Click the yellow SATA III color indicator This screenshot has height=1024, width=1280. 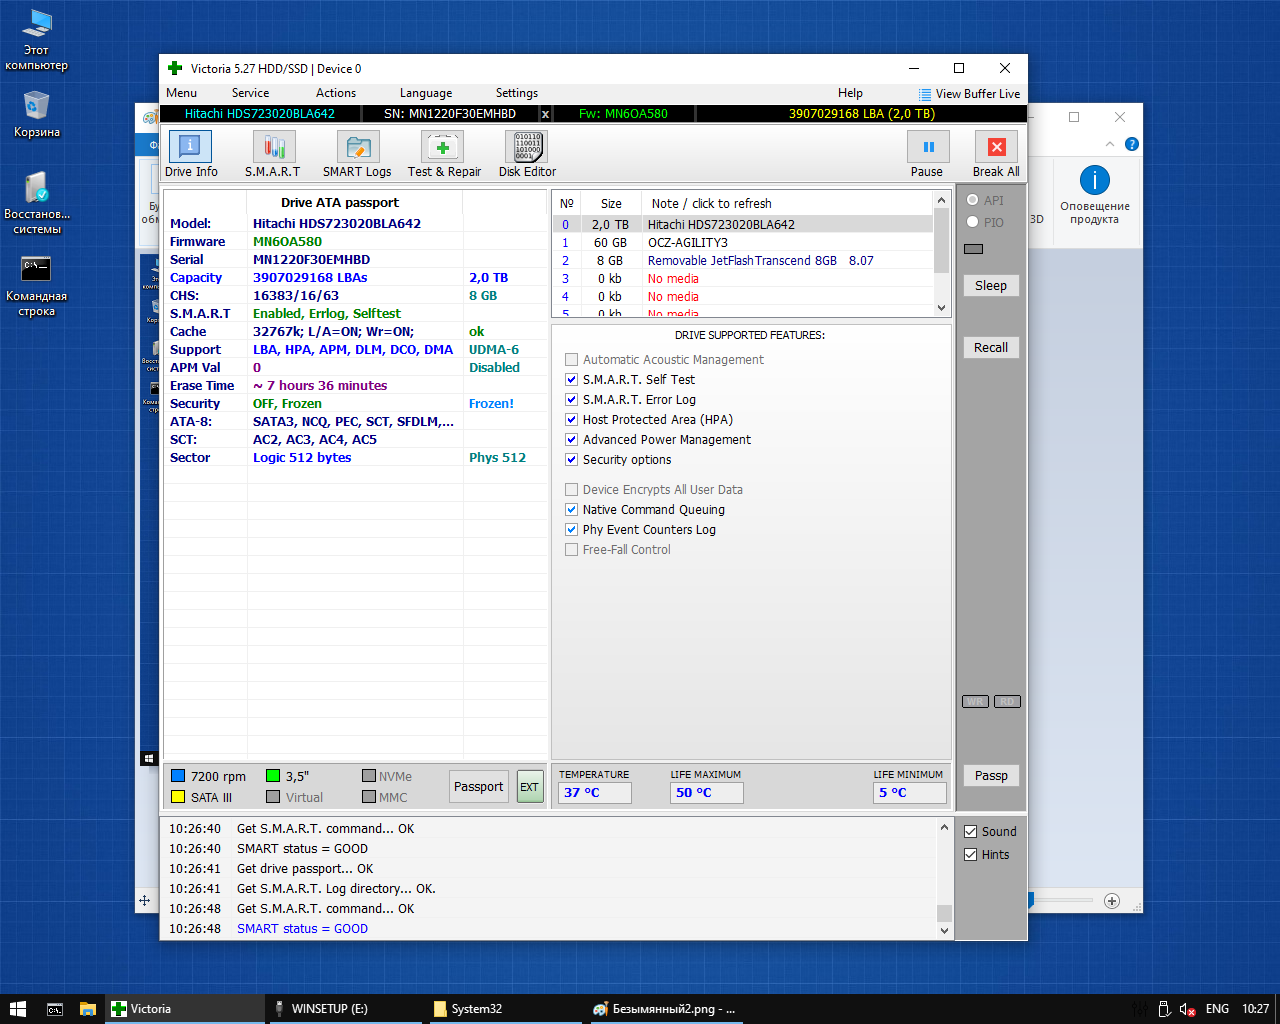(178, 797)
